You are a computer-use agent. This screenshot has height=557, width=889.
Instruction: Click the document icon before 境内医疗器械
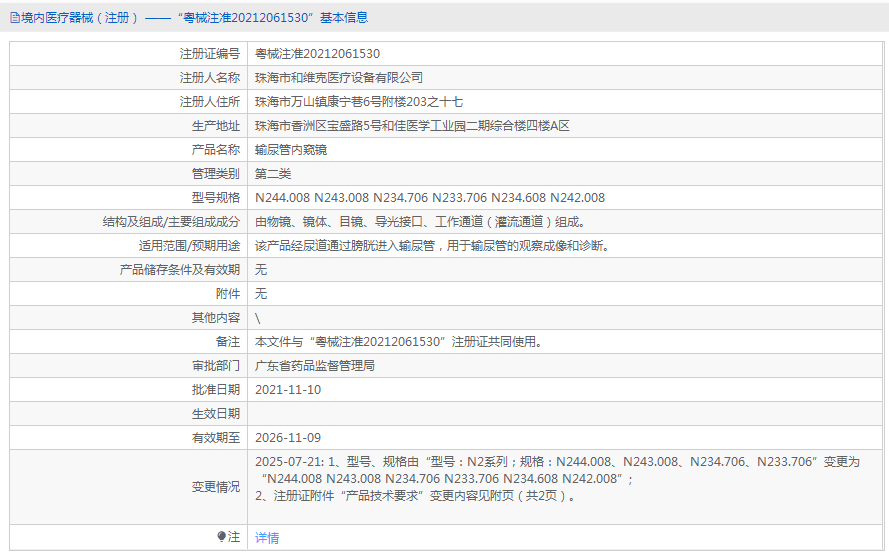[15, 18]
